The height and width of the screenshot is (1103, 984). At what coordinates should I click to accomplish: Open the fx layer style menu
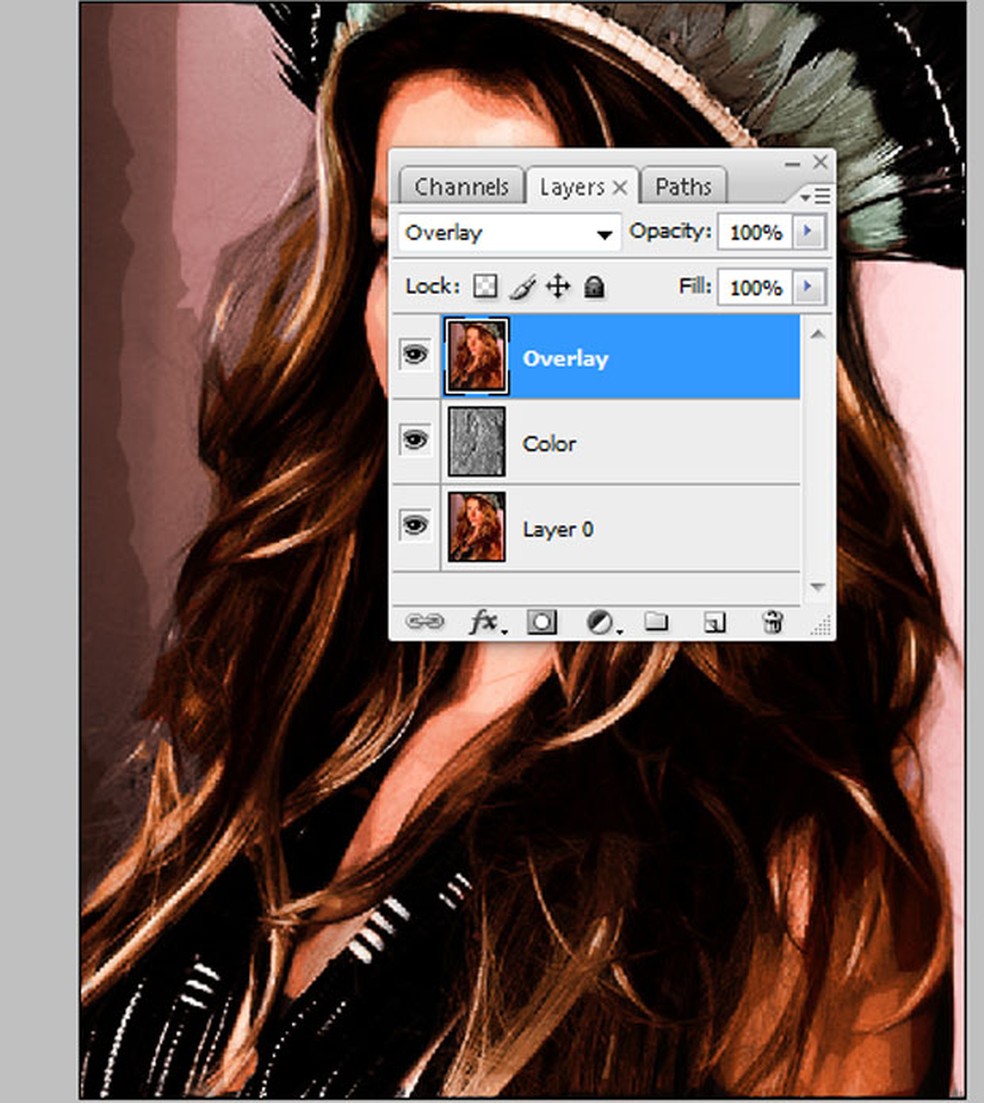click(x=487, y=623)
